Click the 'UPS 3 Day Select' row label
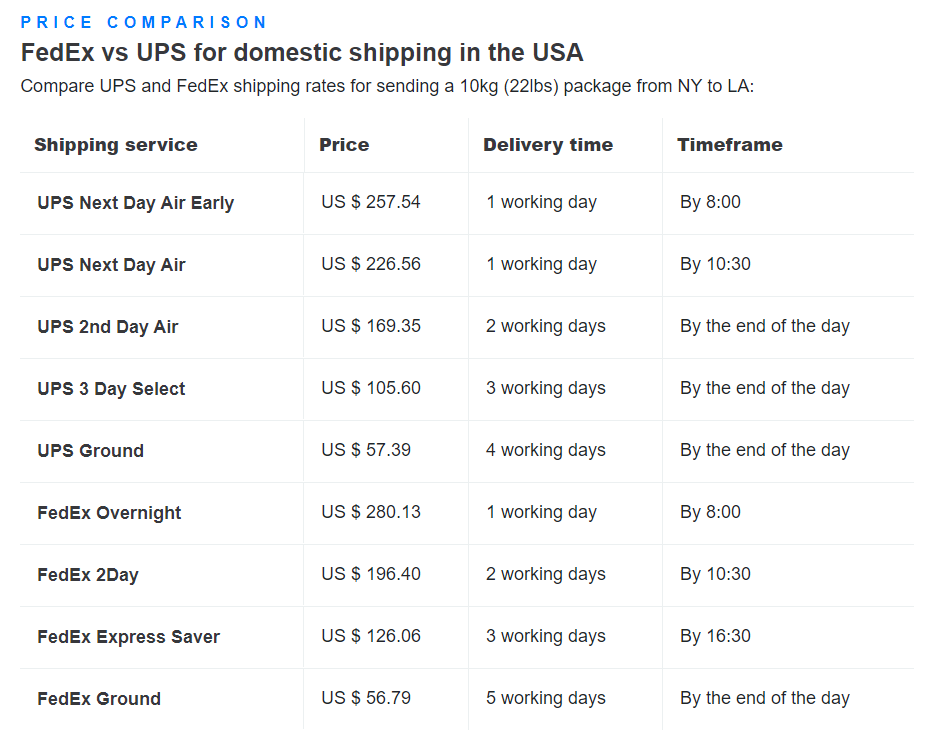This screenshot has height=743, width=930. (111, 389)
